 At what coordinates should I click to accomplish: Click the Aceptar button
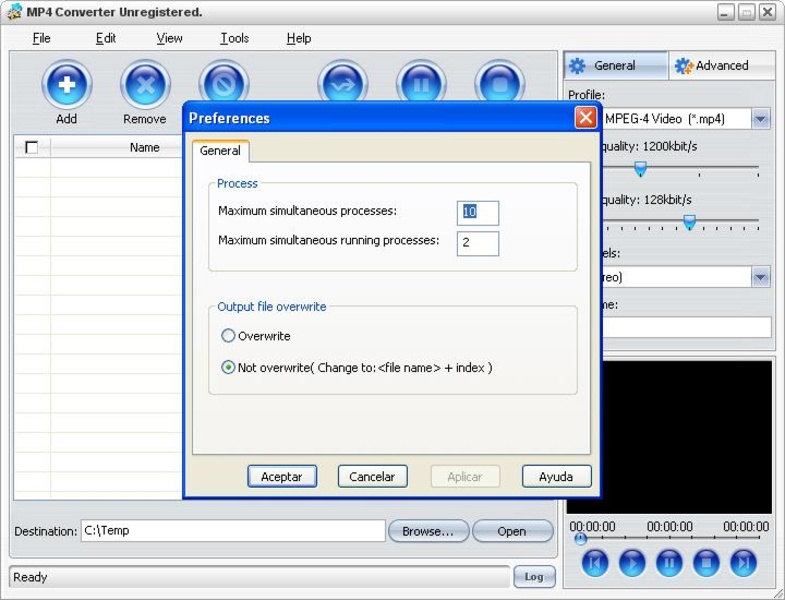tap(281, 477)
